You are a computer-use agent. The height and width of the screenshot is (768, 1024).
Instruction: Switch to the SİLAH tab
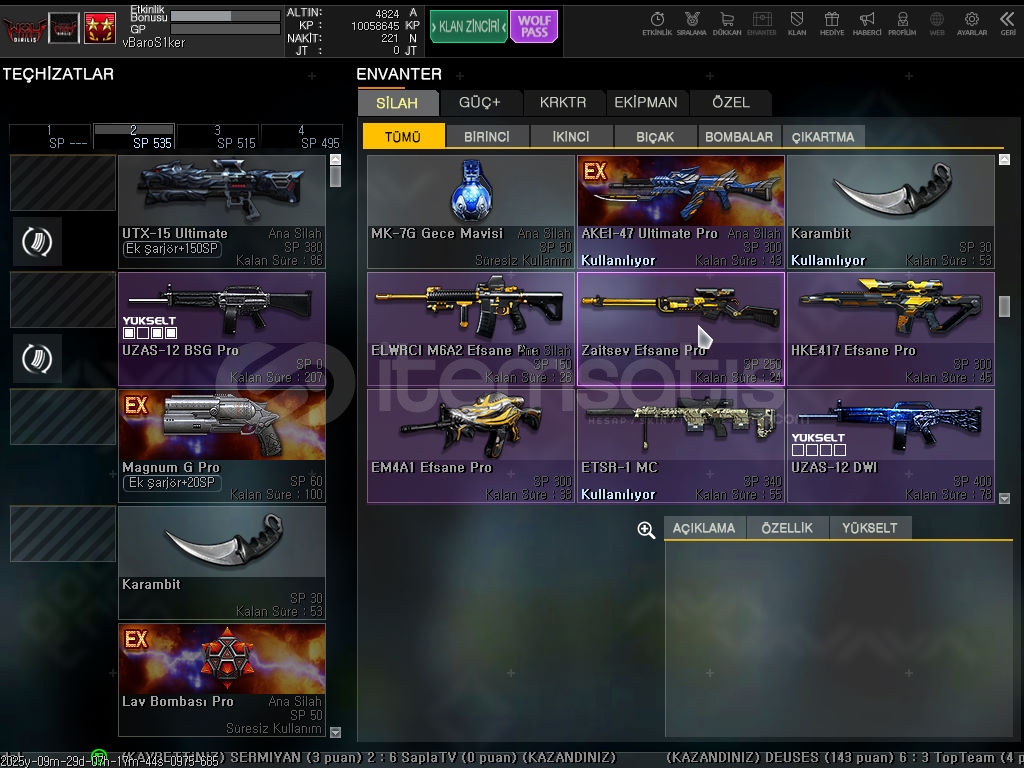pyautogui.click(x=397, y=103)
